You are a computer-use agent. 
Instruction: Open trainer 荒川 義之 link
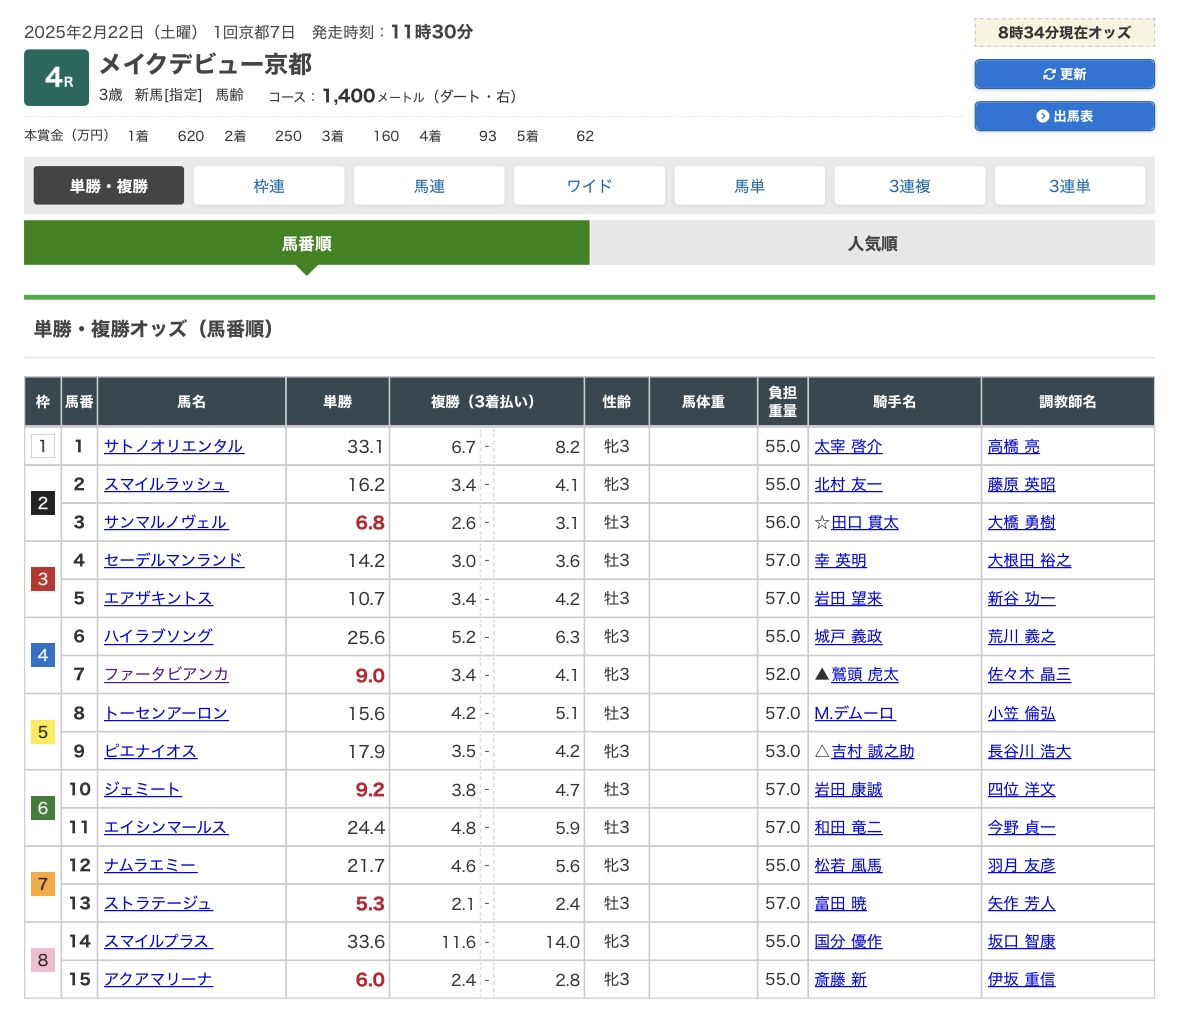click(x=1021, y=637)
